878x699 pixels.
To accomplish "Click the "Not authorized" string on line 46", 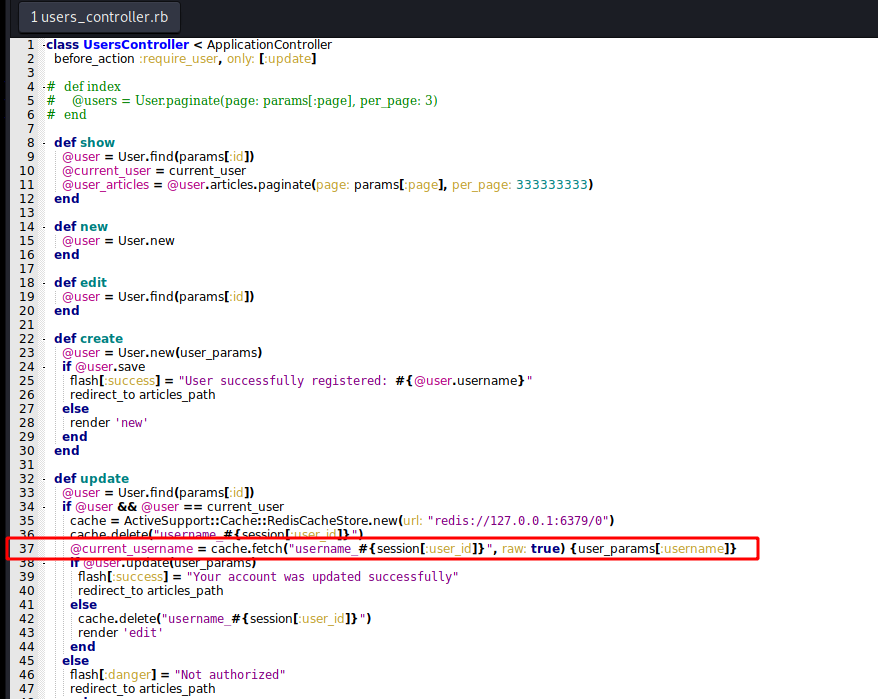I will 230,675.
